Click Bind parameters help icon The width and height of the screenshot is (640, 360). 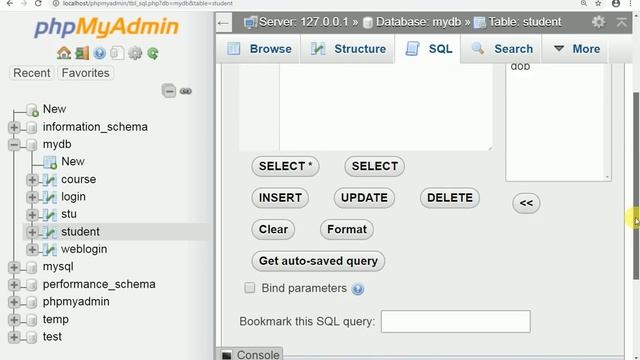click(358, 289)
